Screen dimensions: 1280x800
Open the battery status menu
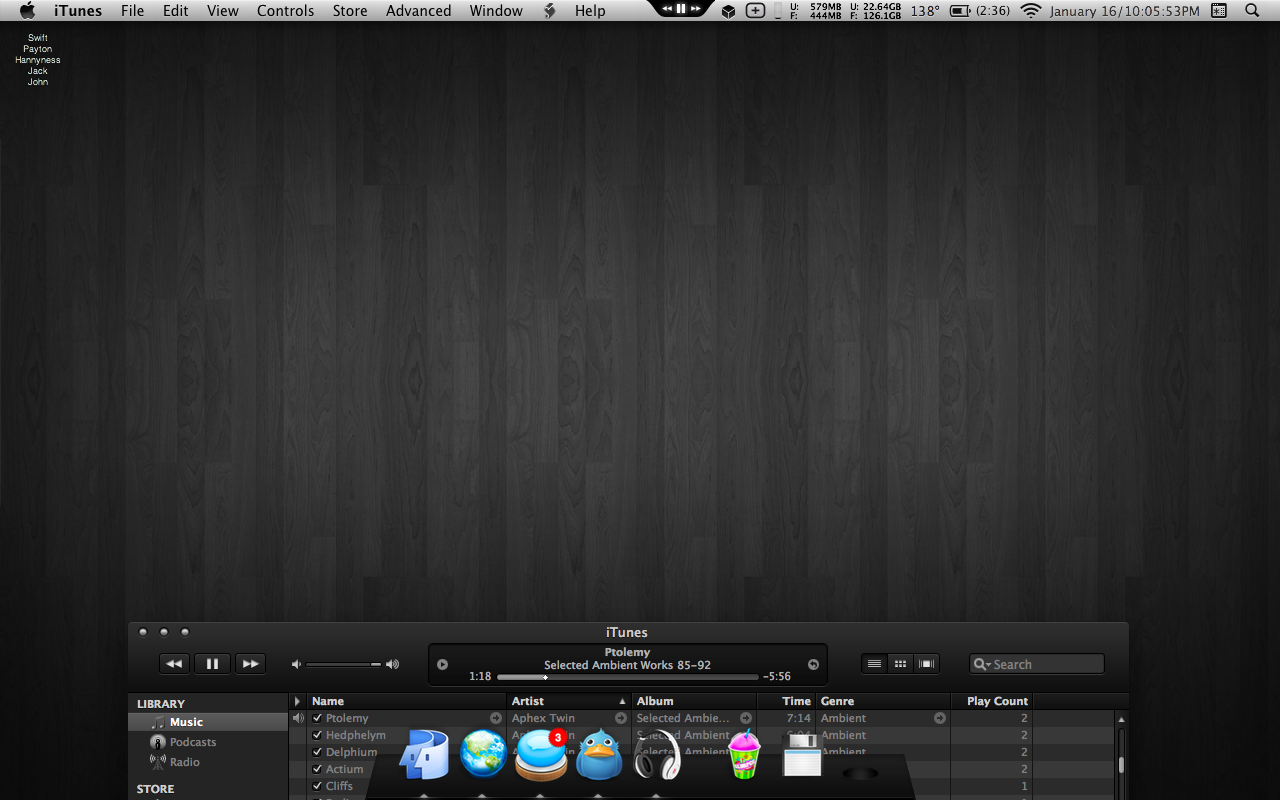[x=979, y=11]
